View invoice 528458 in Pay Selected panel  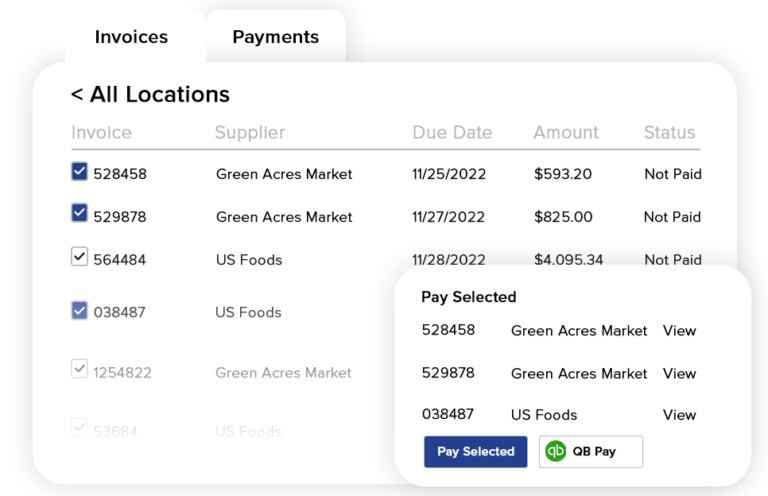[x=679, y=331]
